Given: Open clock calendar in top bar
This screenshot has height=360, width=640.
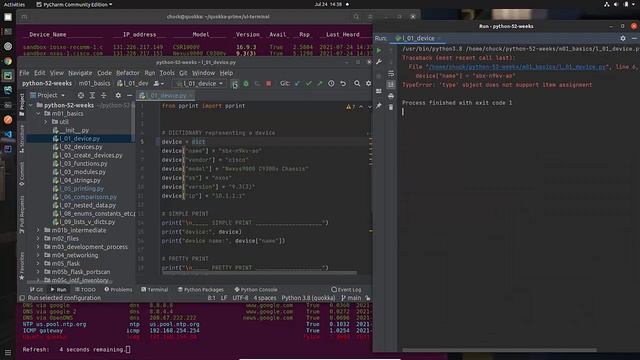Looking at the screenshot, I should pos(328,4).
